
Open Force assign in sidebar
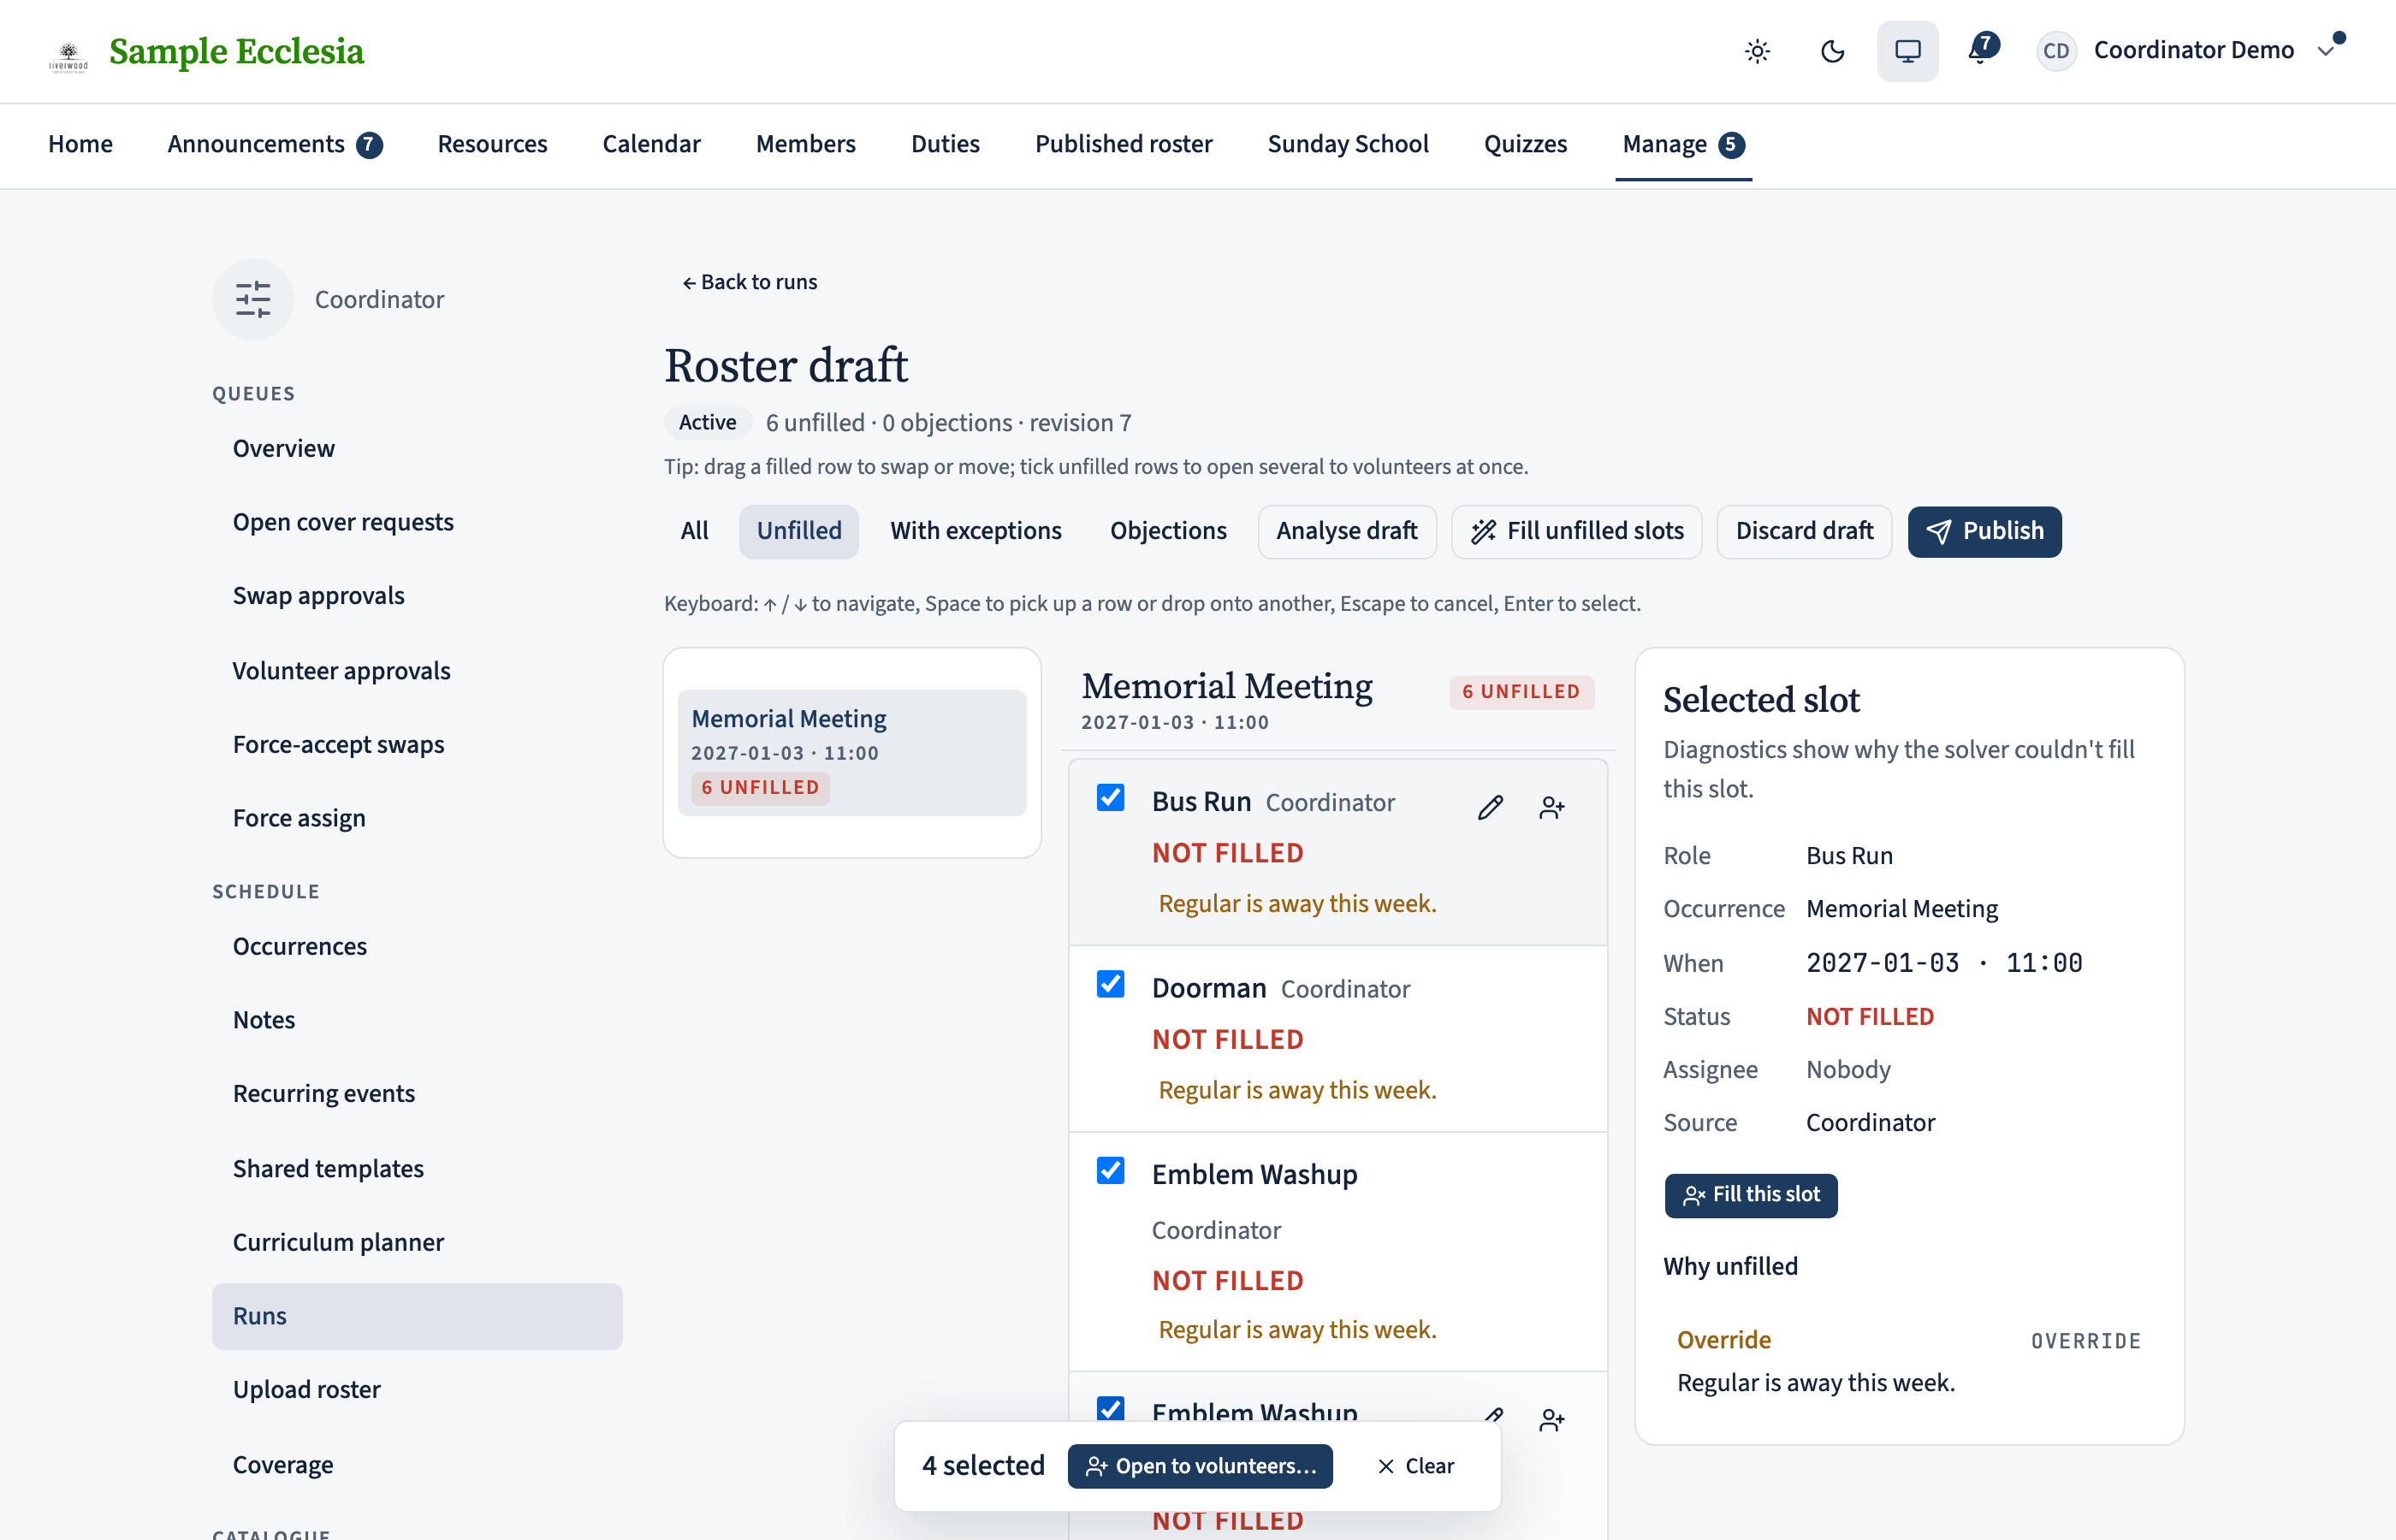tap(417, 818)
